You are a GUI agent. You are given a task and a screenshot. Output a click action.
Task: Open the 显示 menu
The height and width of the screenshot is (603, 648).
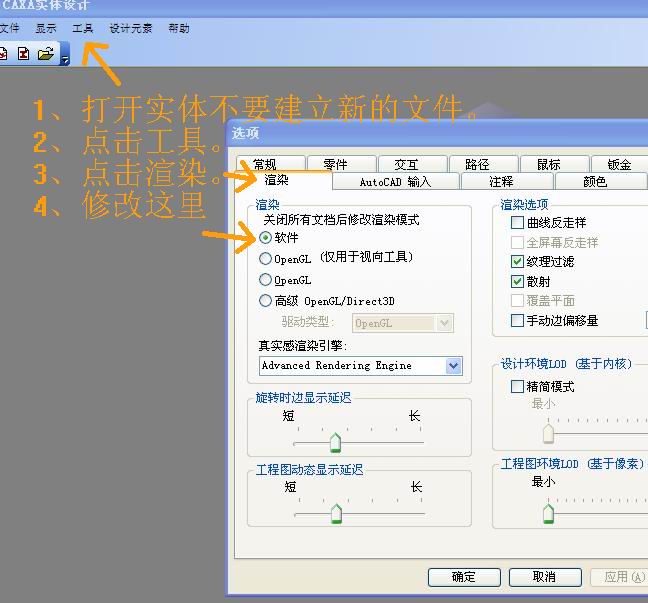[x=45, y=28]
